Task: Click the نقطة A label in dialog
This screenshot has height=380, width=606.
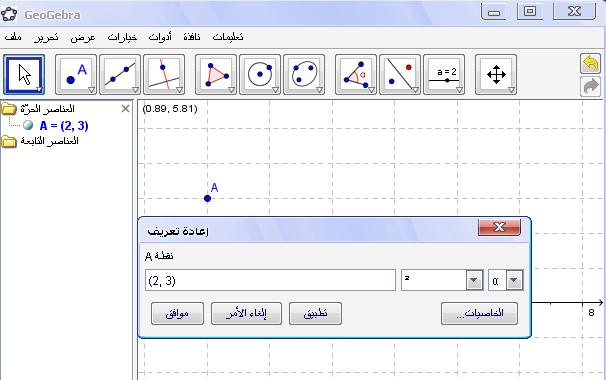Action: 159,256
